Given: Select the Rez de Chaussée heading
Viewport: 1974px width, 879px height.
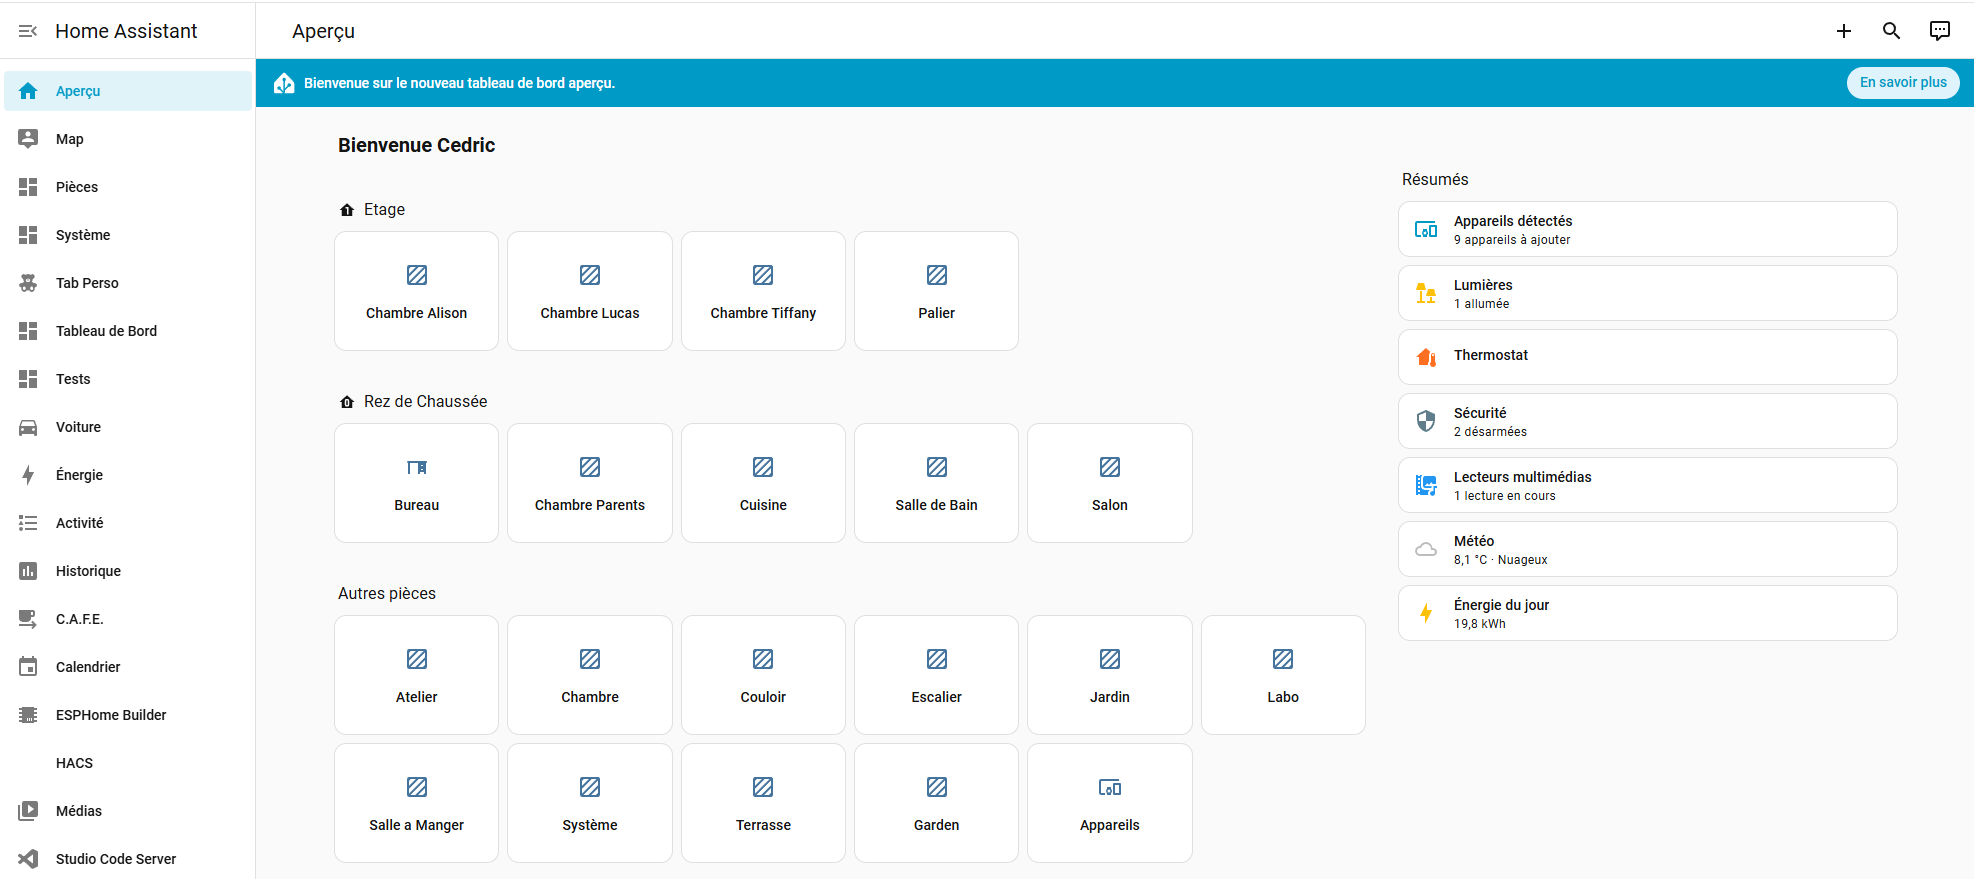Looking at the screenshot, I should pyautogui.click(x=425, y=401).
